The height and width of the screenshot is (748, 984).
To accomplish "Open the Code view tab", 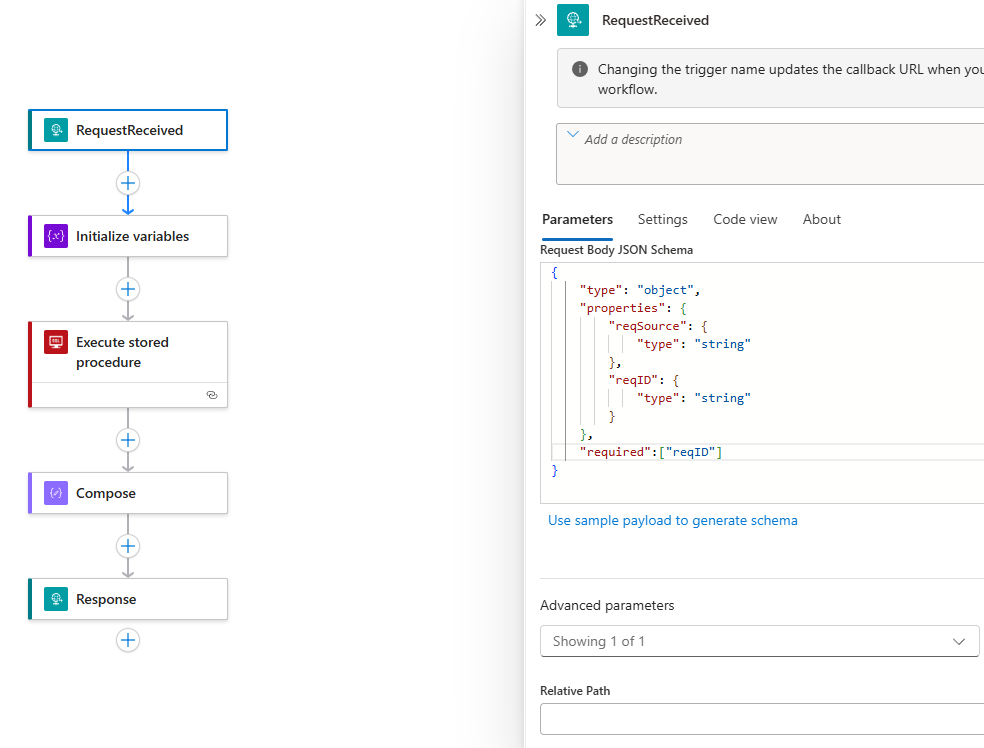I will [x=745, y=219].
